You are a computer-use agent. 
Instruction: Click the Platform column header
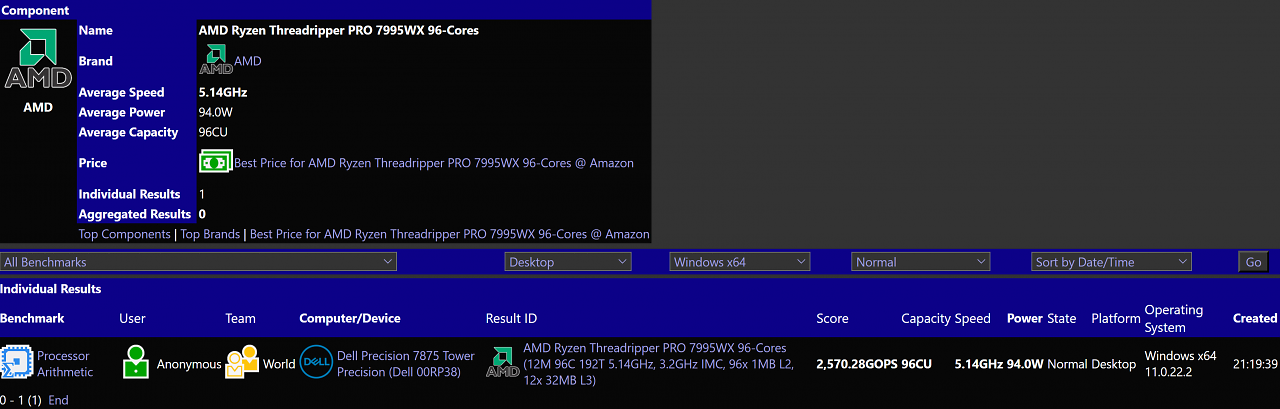click(x=1116, y=319)
